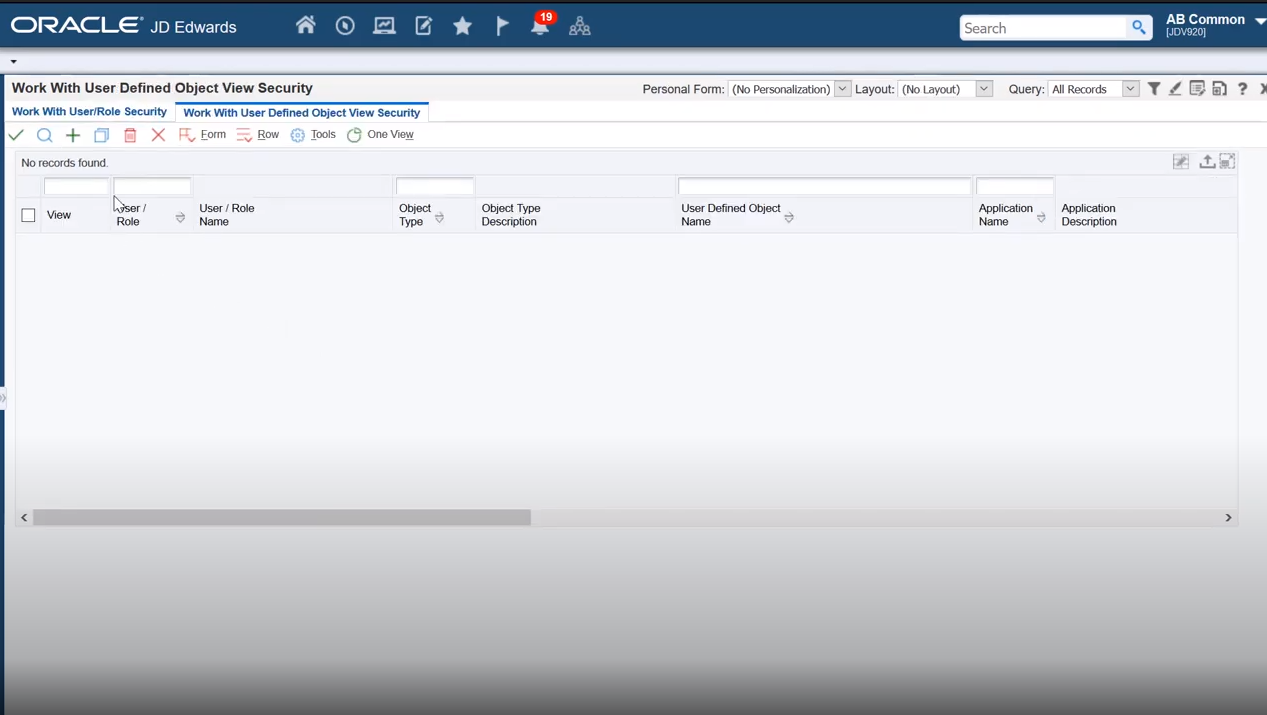Click the Object Type filter field

(435, 186)
